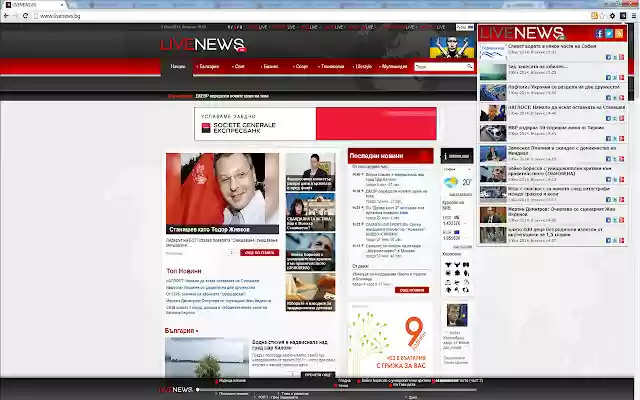This screenshot has height=400, width=640.
Task: Click the browser back arrow
Action: 6,16
